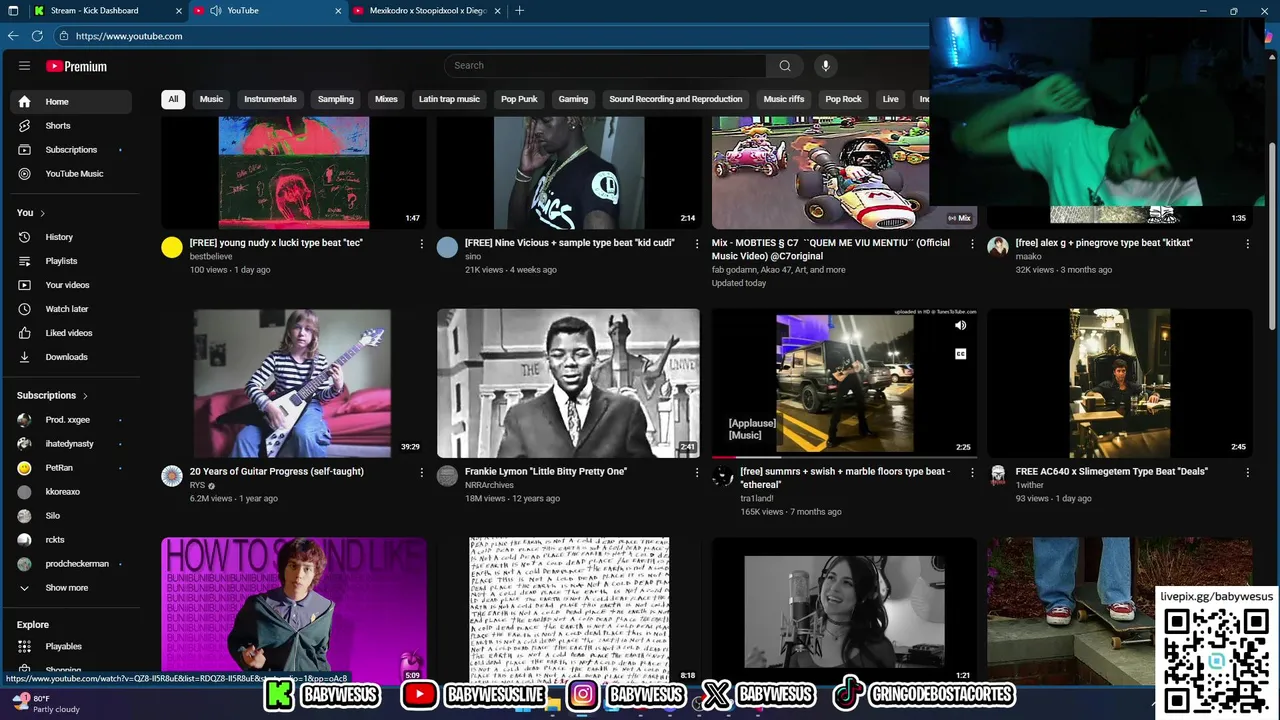Open options menu for FREE AC640 Deals beat
1280x720 pixels.
[x=1247, y=472]
